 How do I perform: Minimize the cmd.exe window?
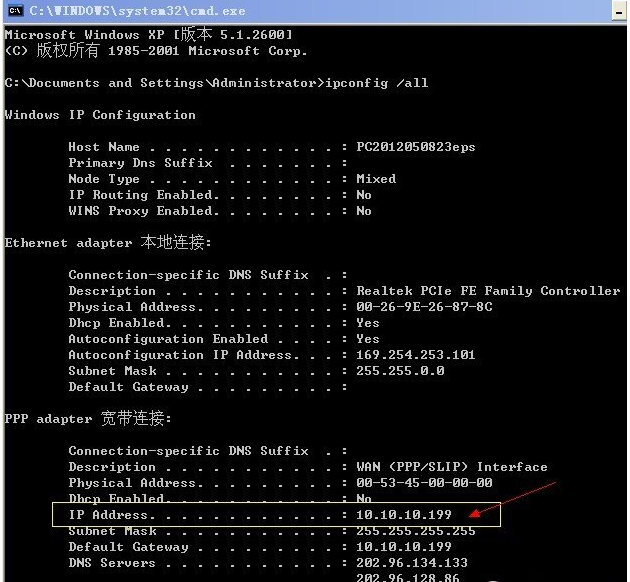(619, 11)
